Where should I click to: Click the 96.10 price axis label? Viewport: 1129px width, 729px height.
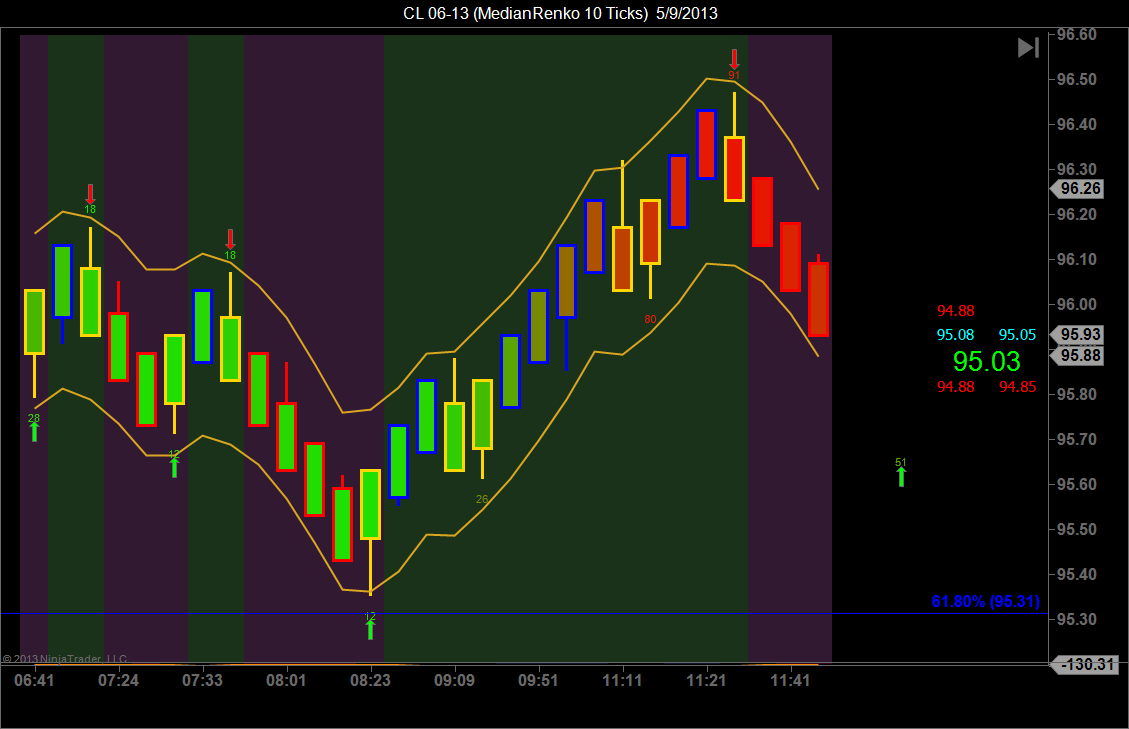(1076, 259)
